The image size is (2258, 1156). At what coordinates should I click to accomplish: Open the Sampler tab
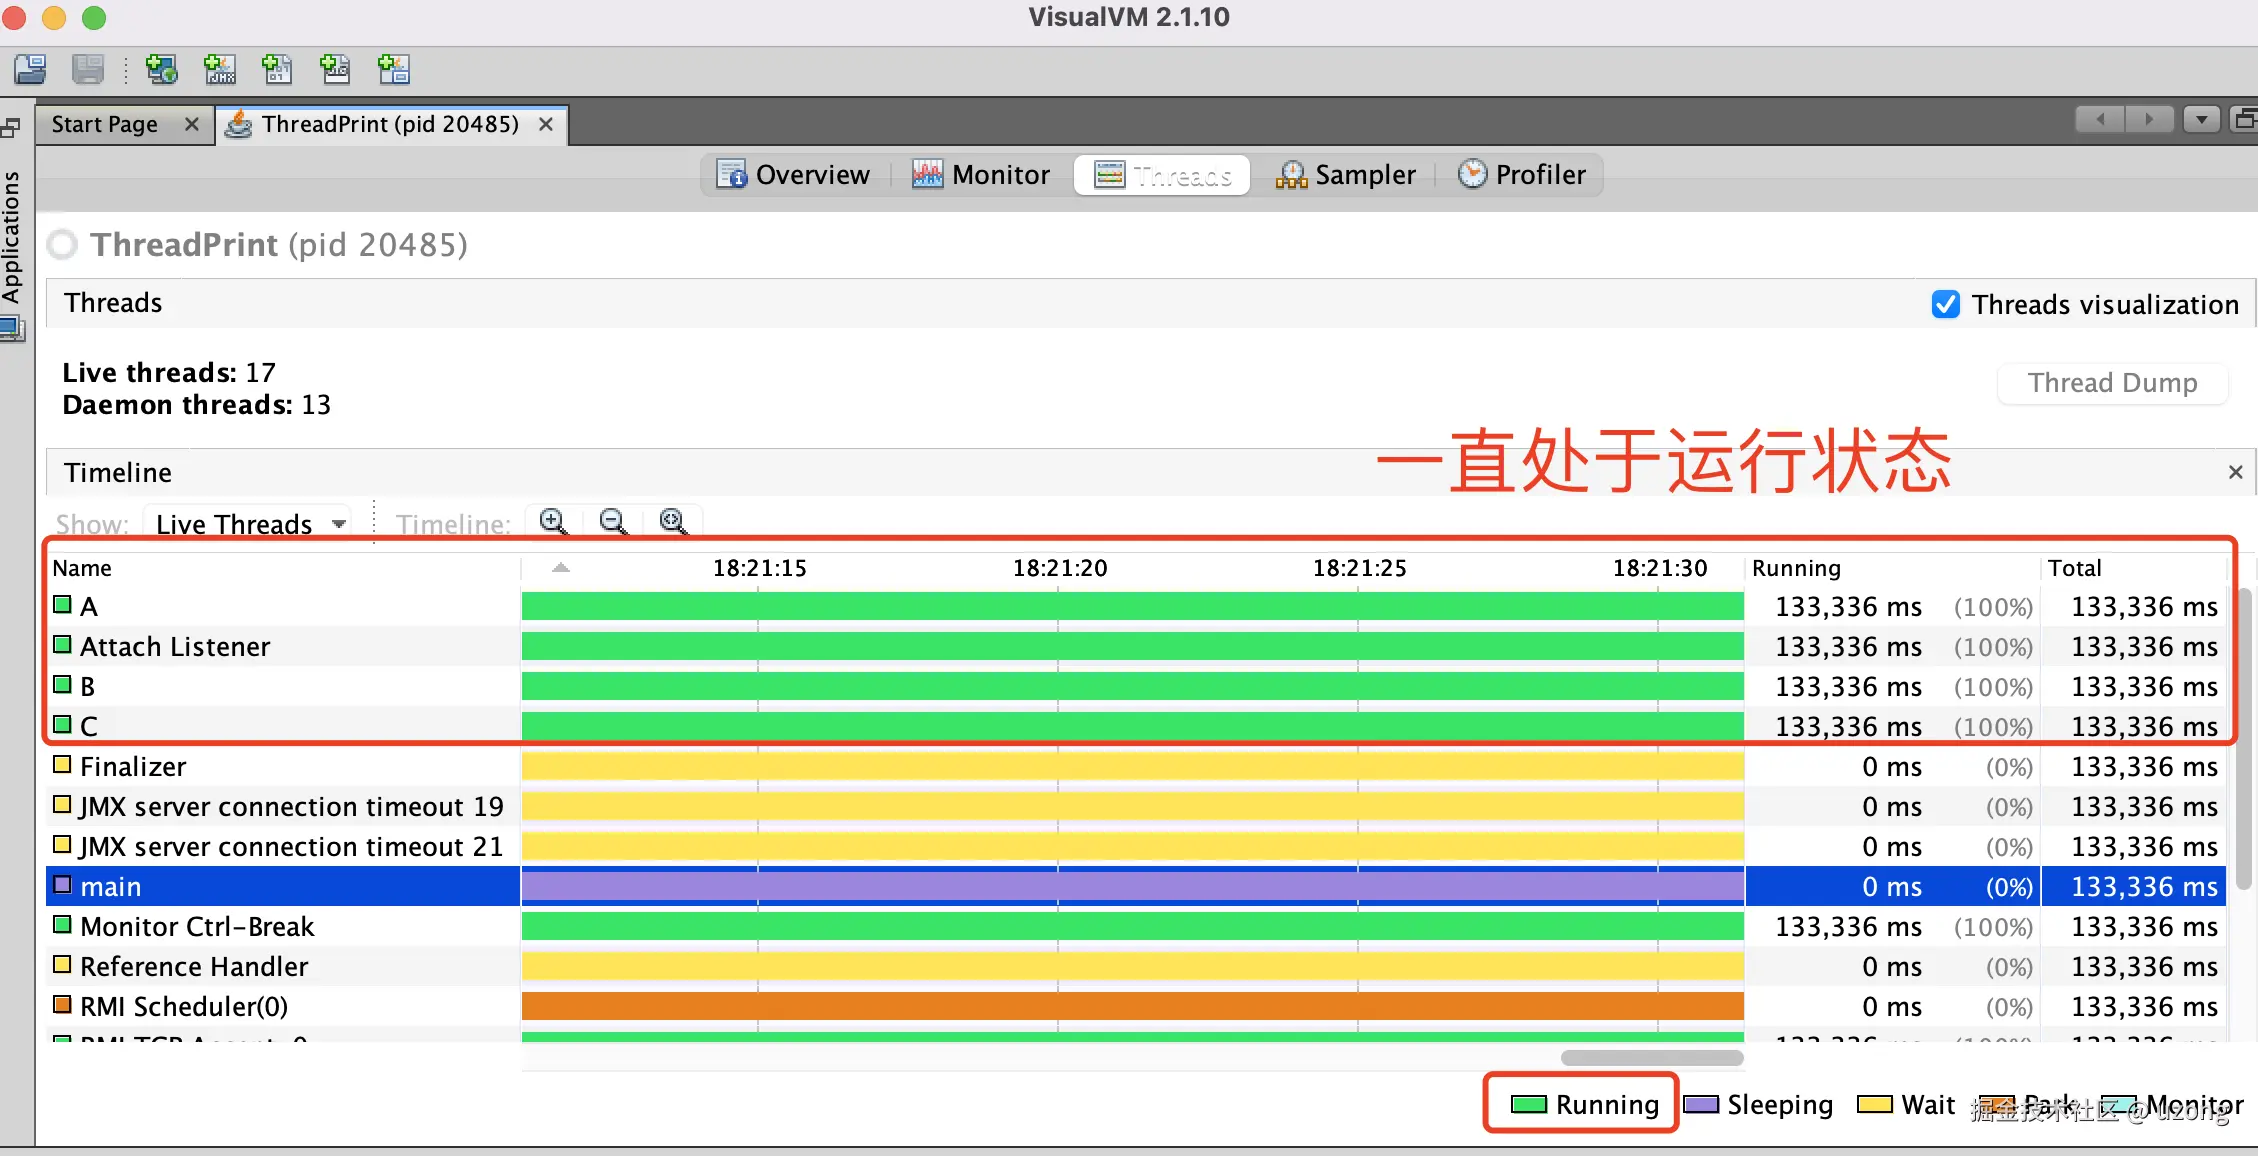pos(1346,175)
